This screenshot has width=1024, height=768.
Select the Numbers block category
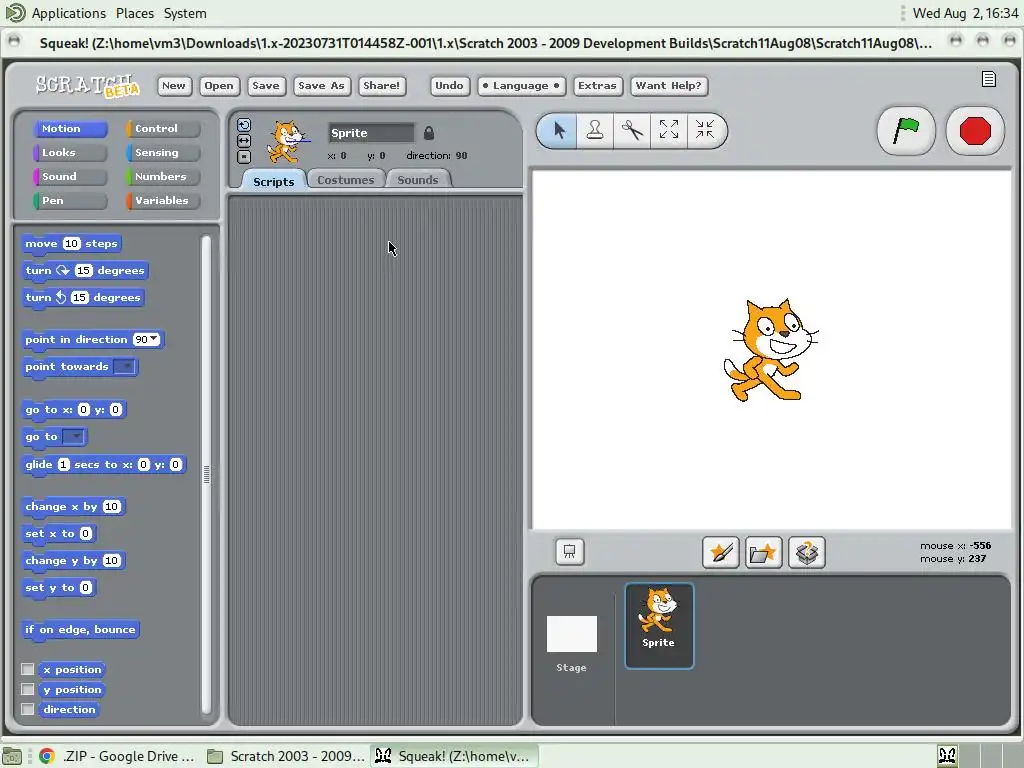(163, 176)
